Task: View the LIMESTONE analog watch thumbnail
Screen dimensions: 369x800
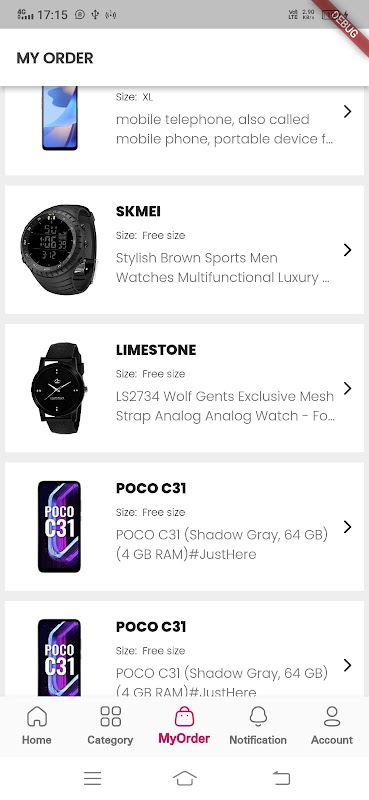Action: coord(59,388)
